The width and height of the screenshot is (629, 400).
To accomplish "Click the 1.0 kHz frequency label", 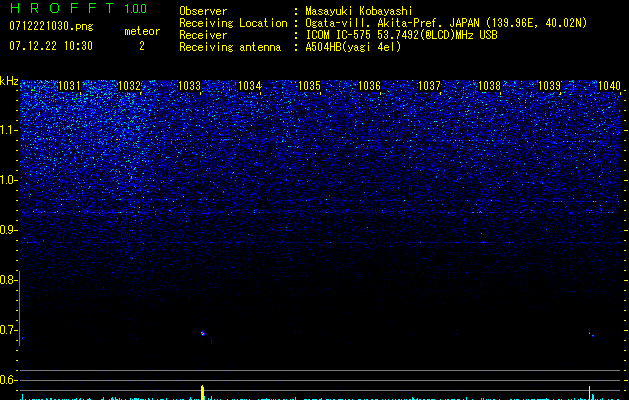I will (8, 180).
